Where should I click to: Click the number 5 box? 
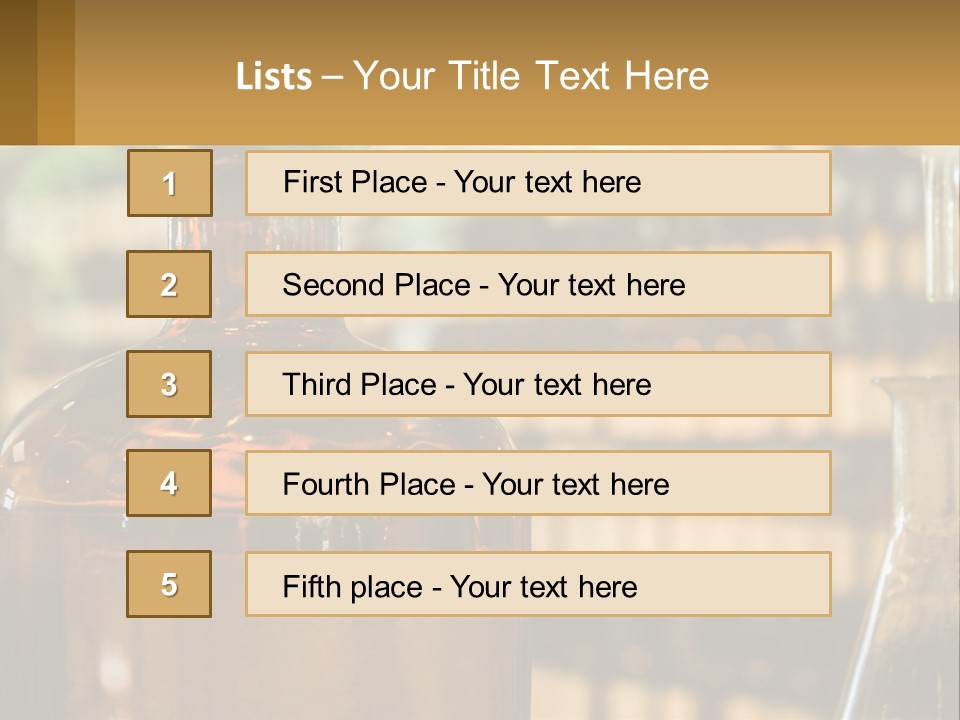tap(169, 584)
